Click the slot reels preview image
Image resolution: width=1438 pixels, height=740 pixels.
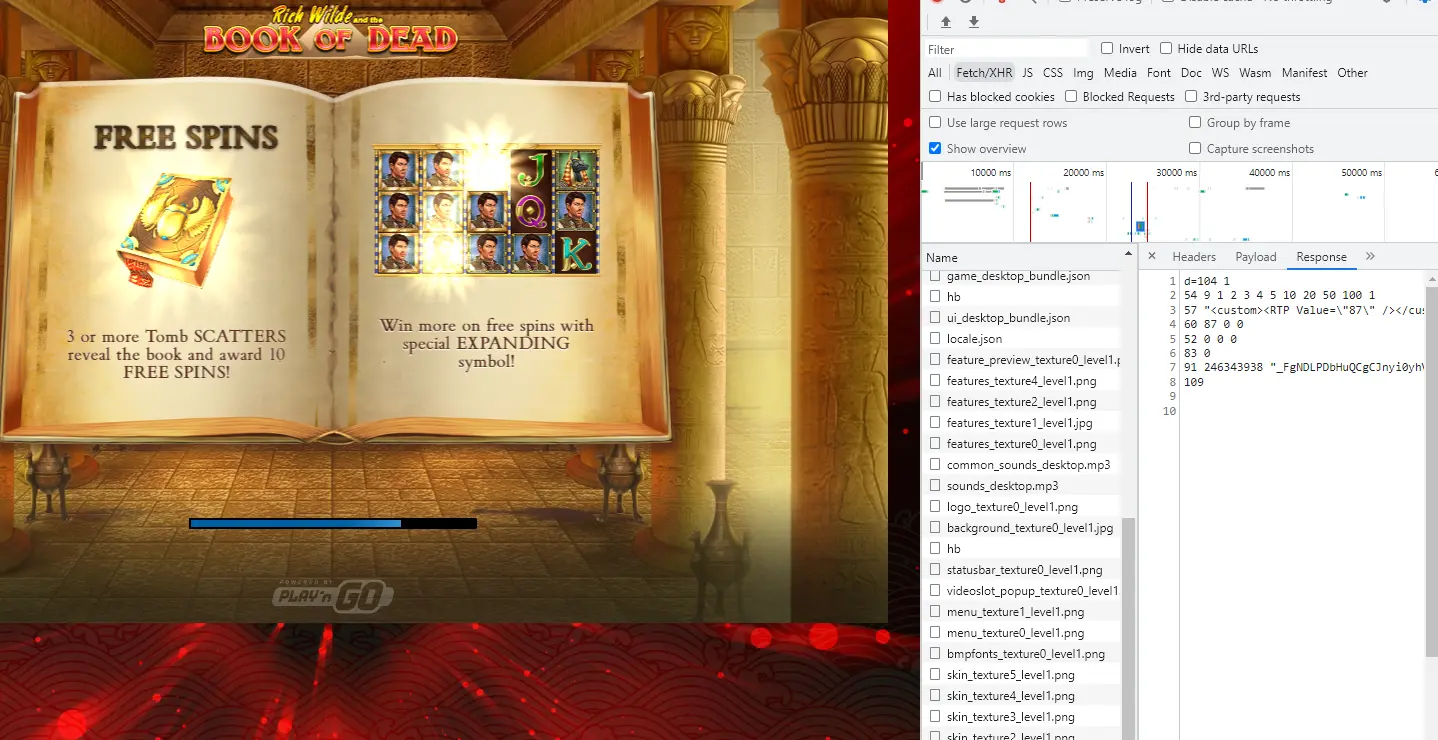click(x=487, y=210)
